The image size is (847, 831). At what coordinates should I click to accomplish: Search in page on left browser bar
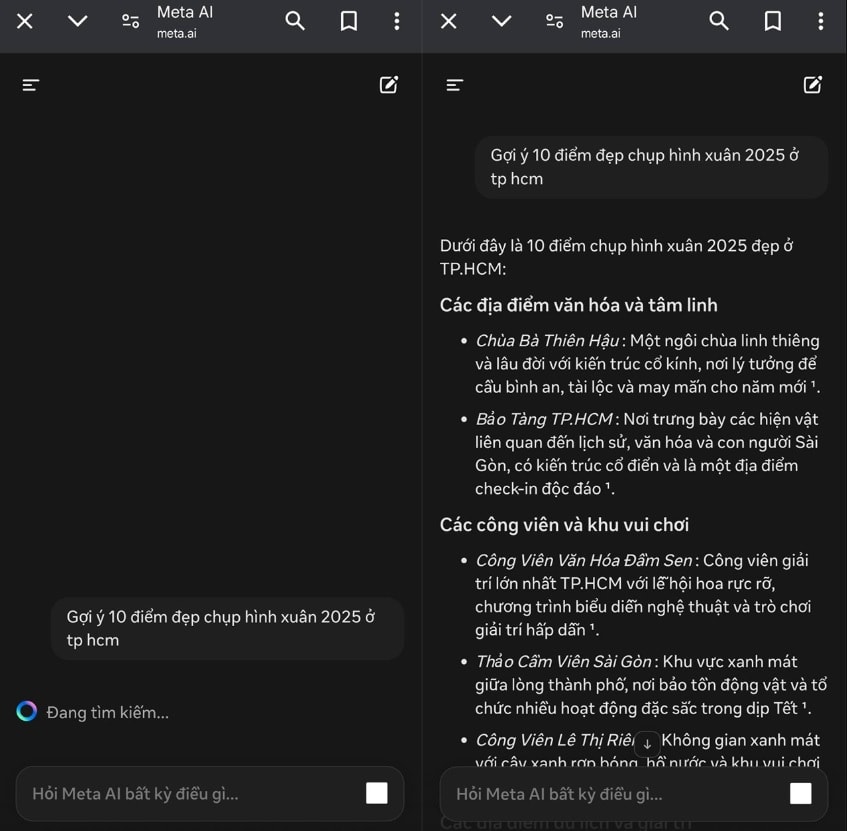[295, 21]
